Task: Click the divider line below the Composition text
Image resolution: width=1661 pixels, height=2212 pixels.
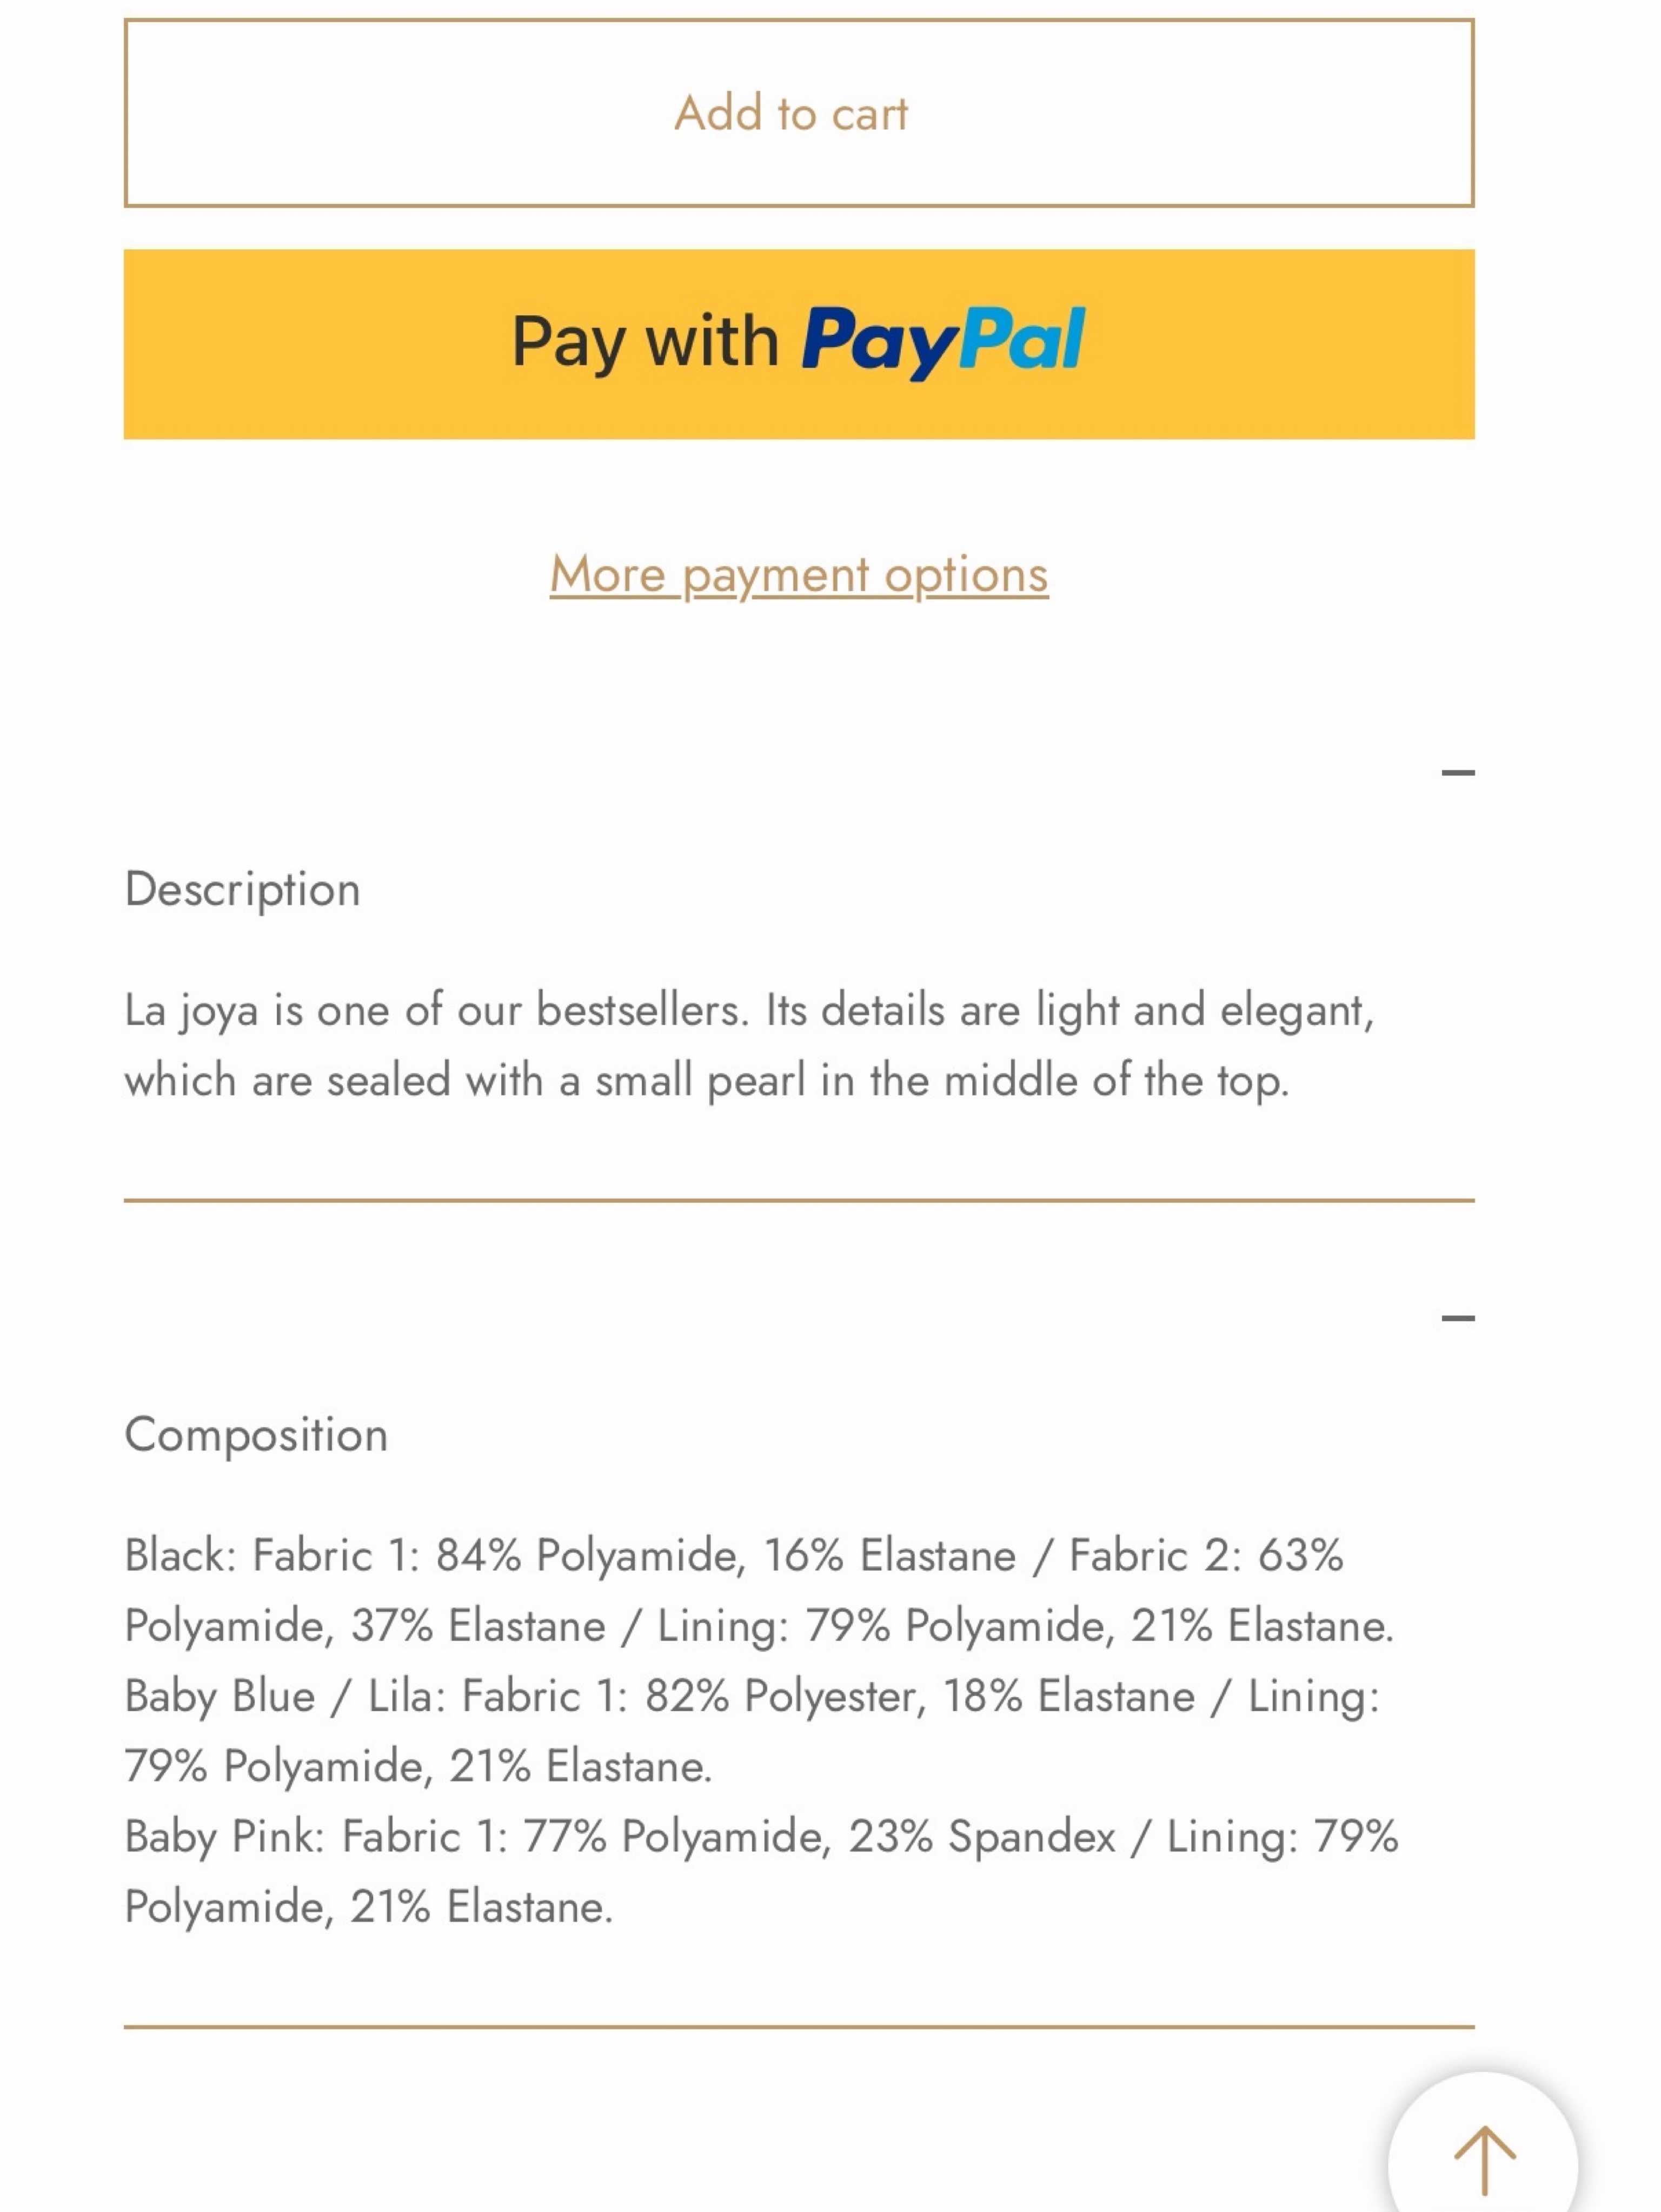Action: coord(799,2027)
